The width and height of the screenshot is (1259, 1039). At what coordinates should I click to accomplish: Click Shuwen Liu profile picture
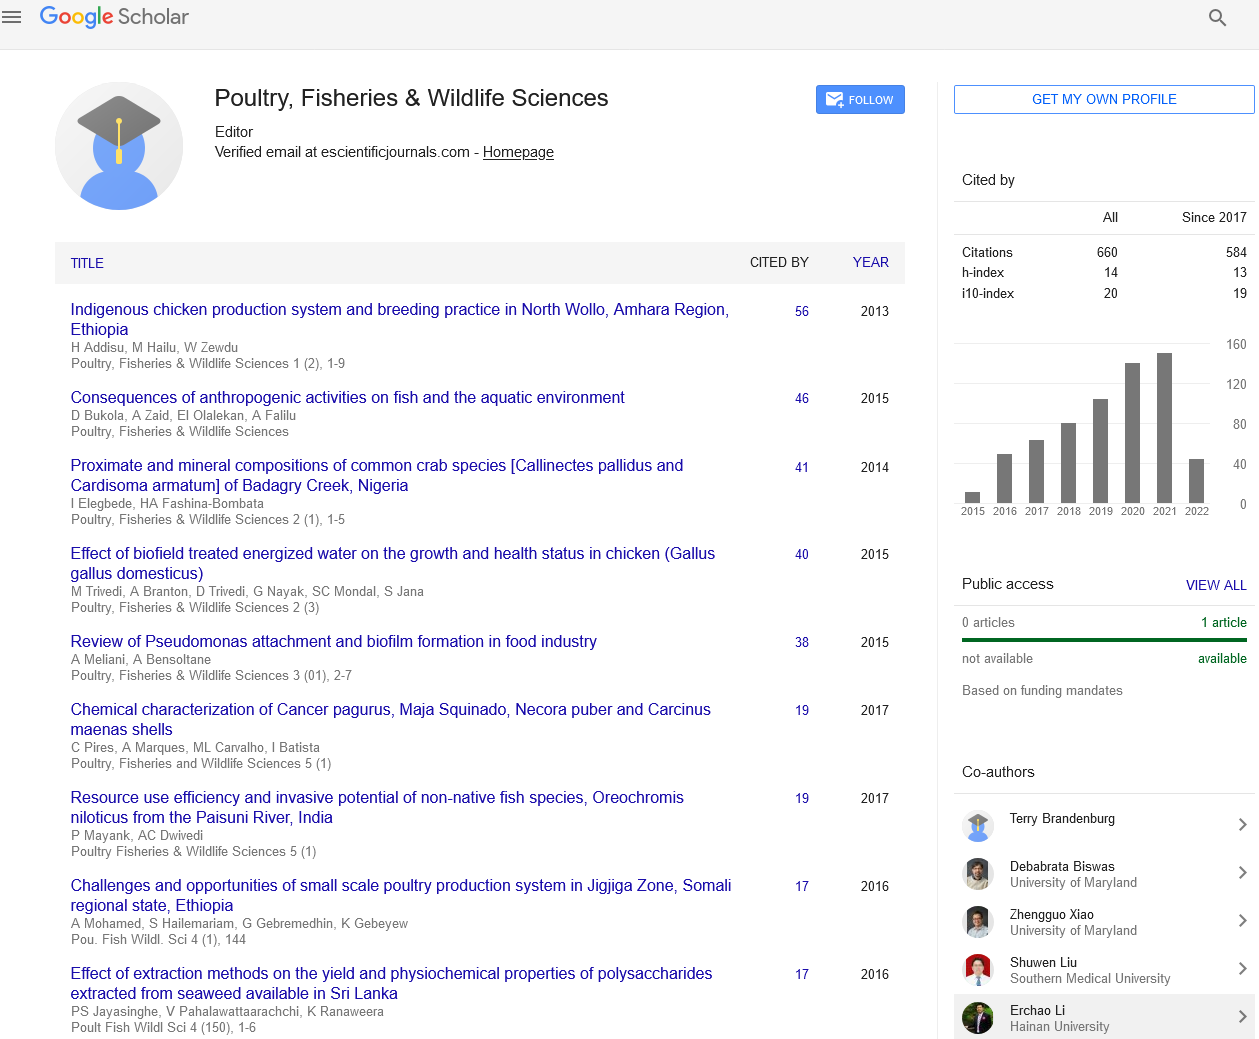pyautogui.click(x=977, y=970)
